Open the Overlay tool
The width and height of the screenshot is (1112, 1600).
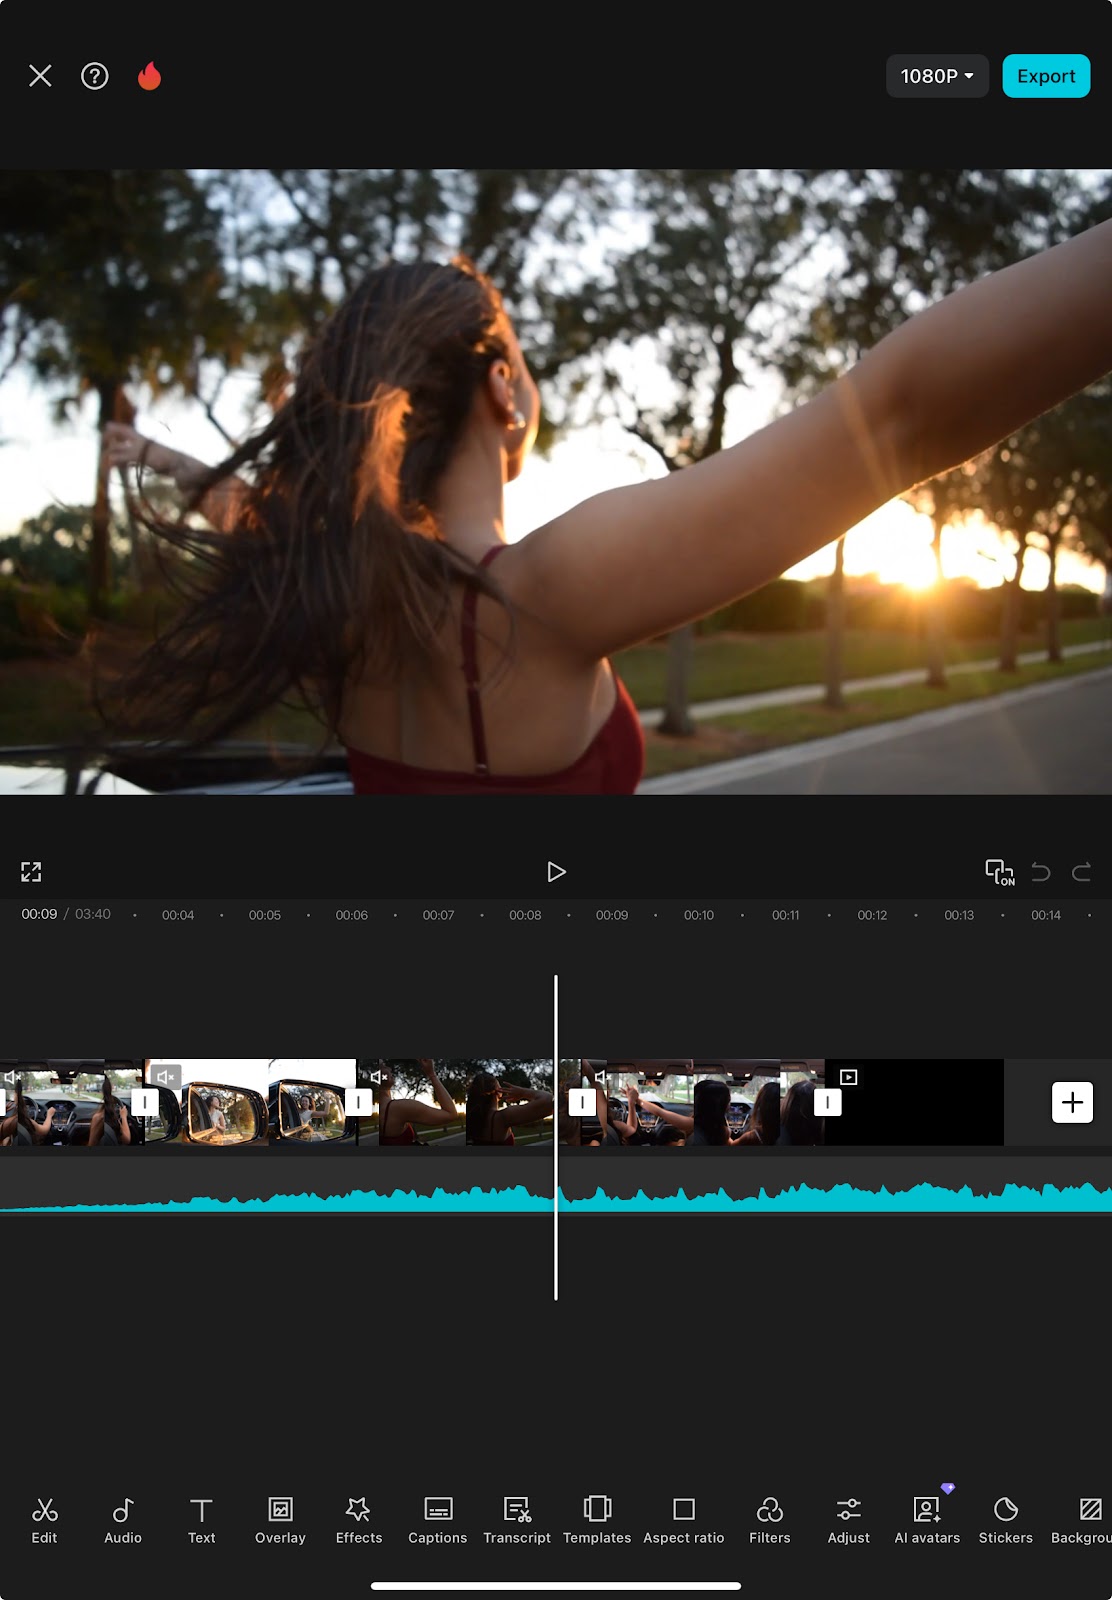[280, 1520]
